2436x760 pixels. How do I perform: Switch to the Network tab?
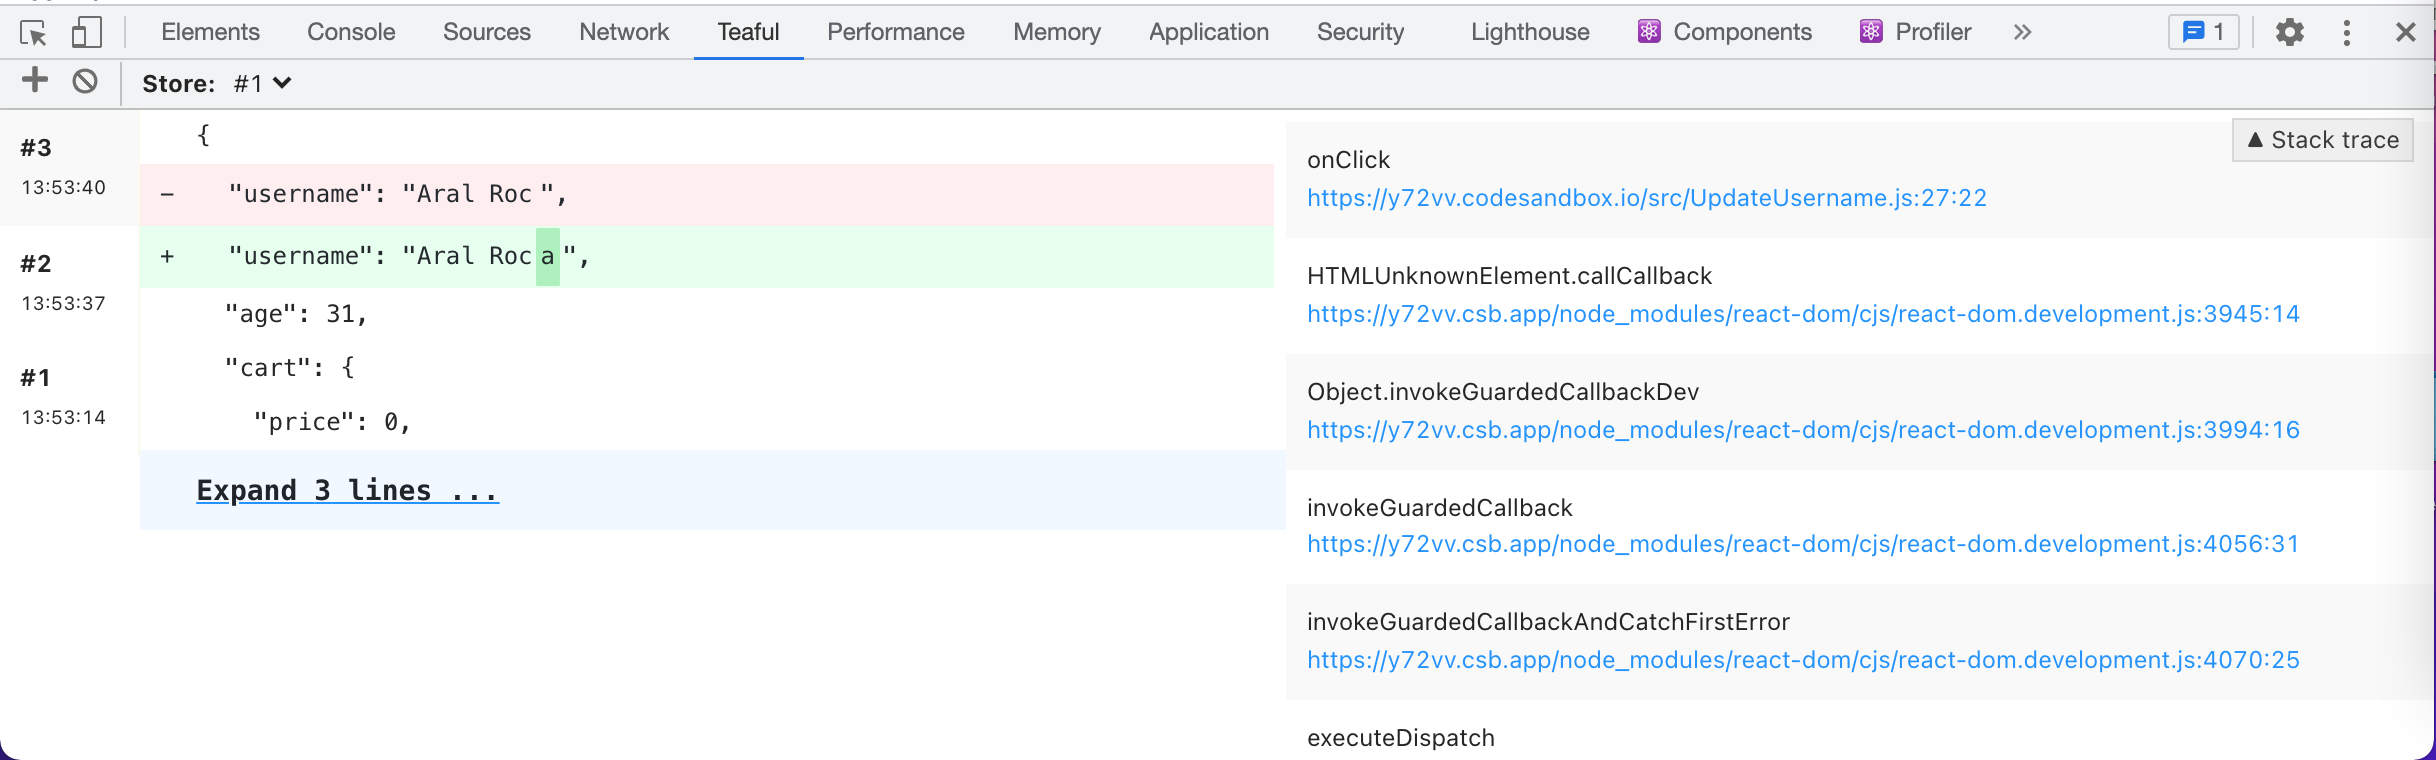click(624, 32)
